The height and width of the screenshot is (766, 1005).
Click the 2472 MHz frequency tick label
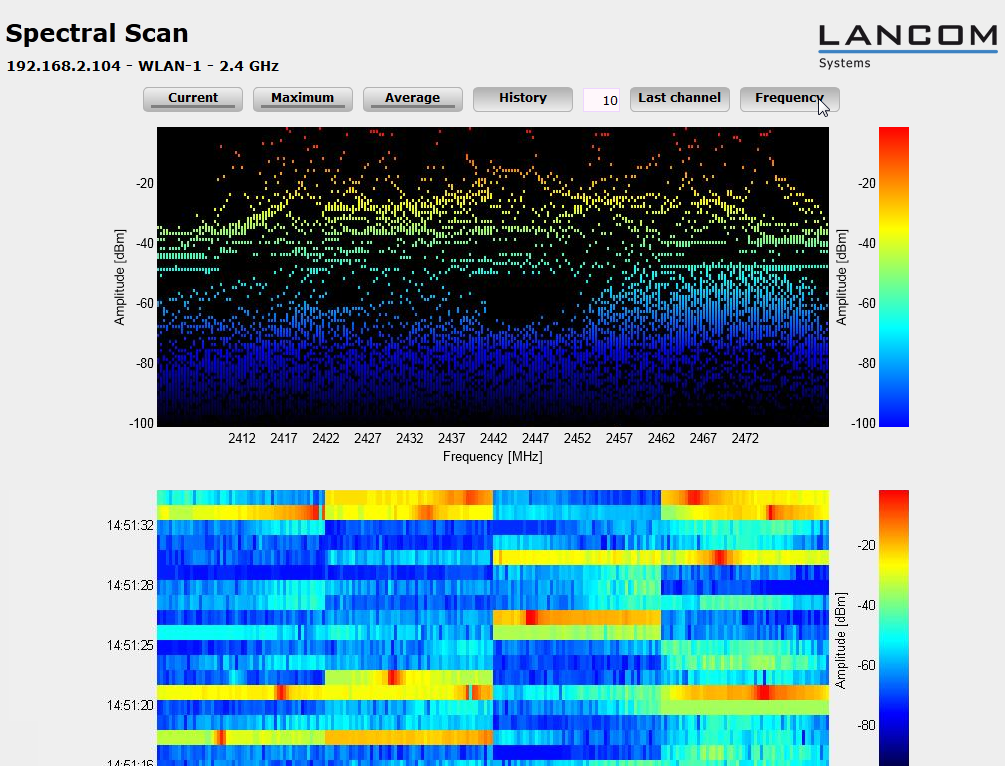(x=745, y=439)
